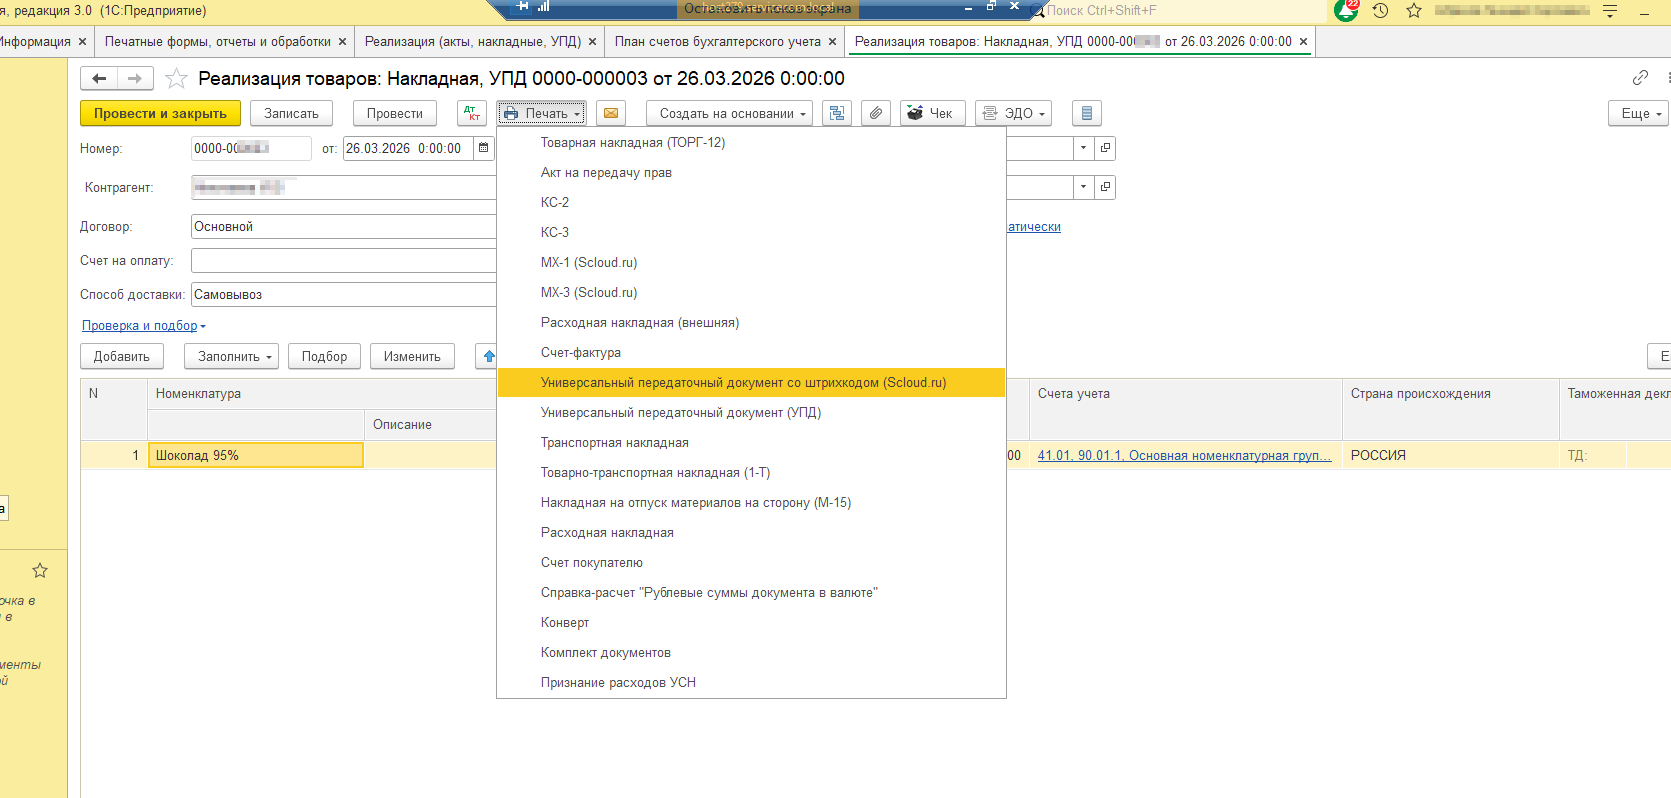Click Подбор button
This screenshot has height=798, width=1671.
tap(324, 356)
